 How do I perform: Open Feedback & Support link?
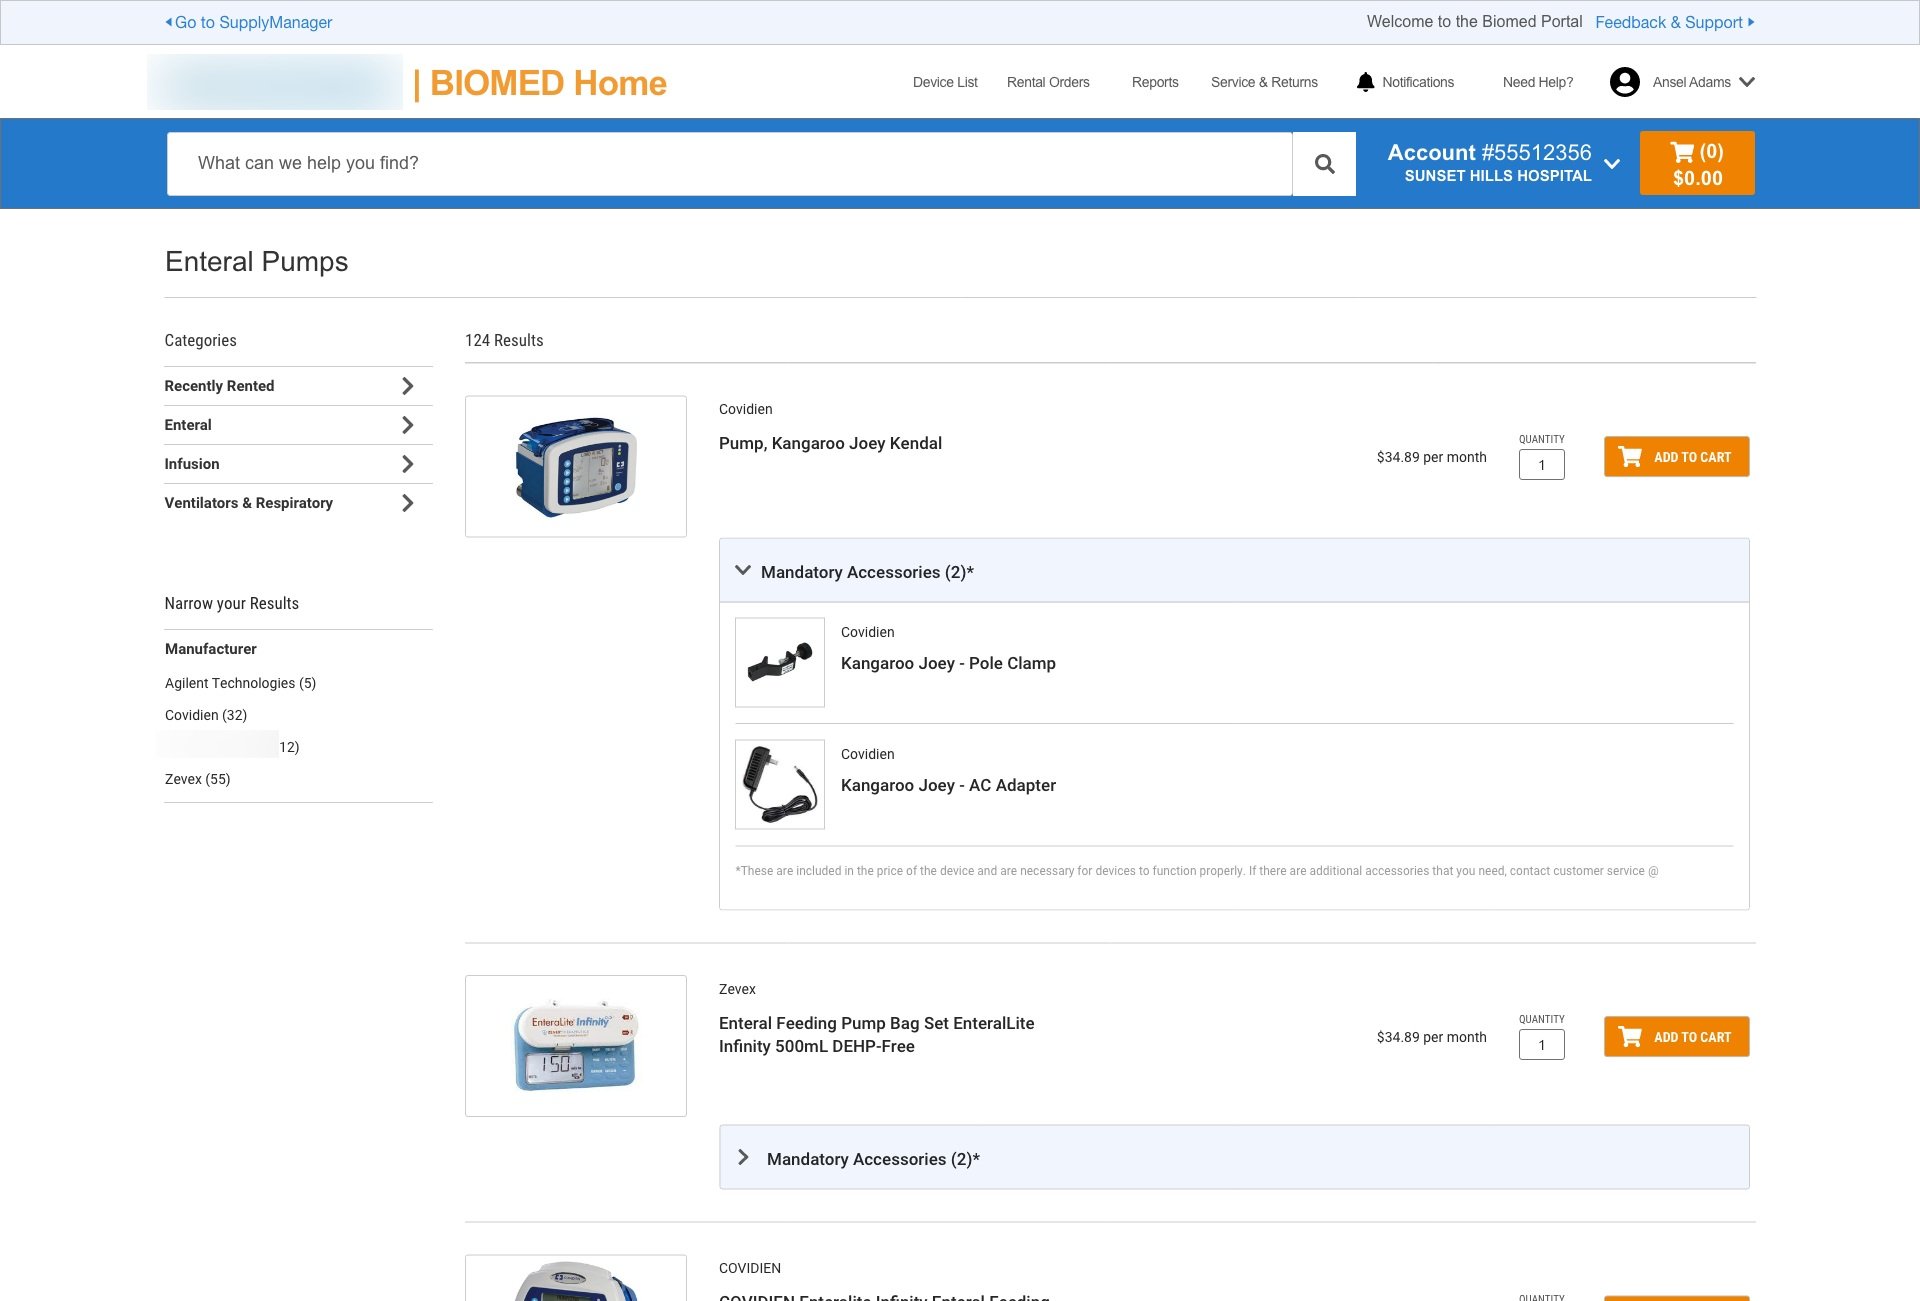(x=1674, y=22)
